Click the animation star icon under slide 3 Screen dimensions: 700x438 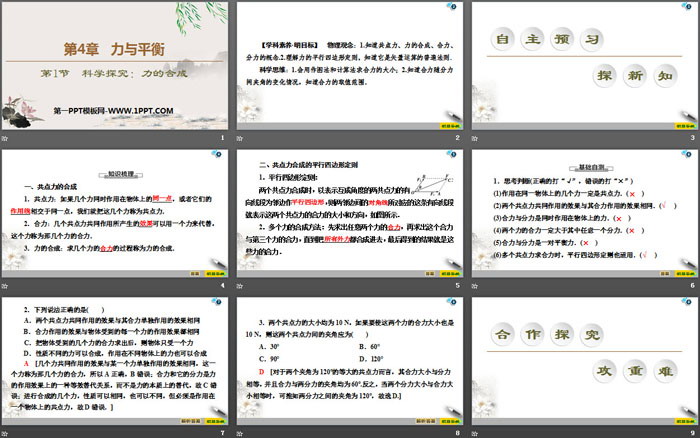pyautogui.click(x=475, y=138)
